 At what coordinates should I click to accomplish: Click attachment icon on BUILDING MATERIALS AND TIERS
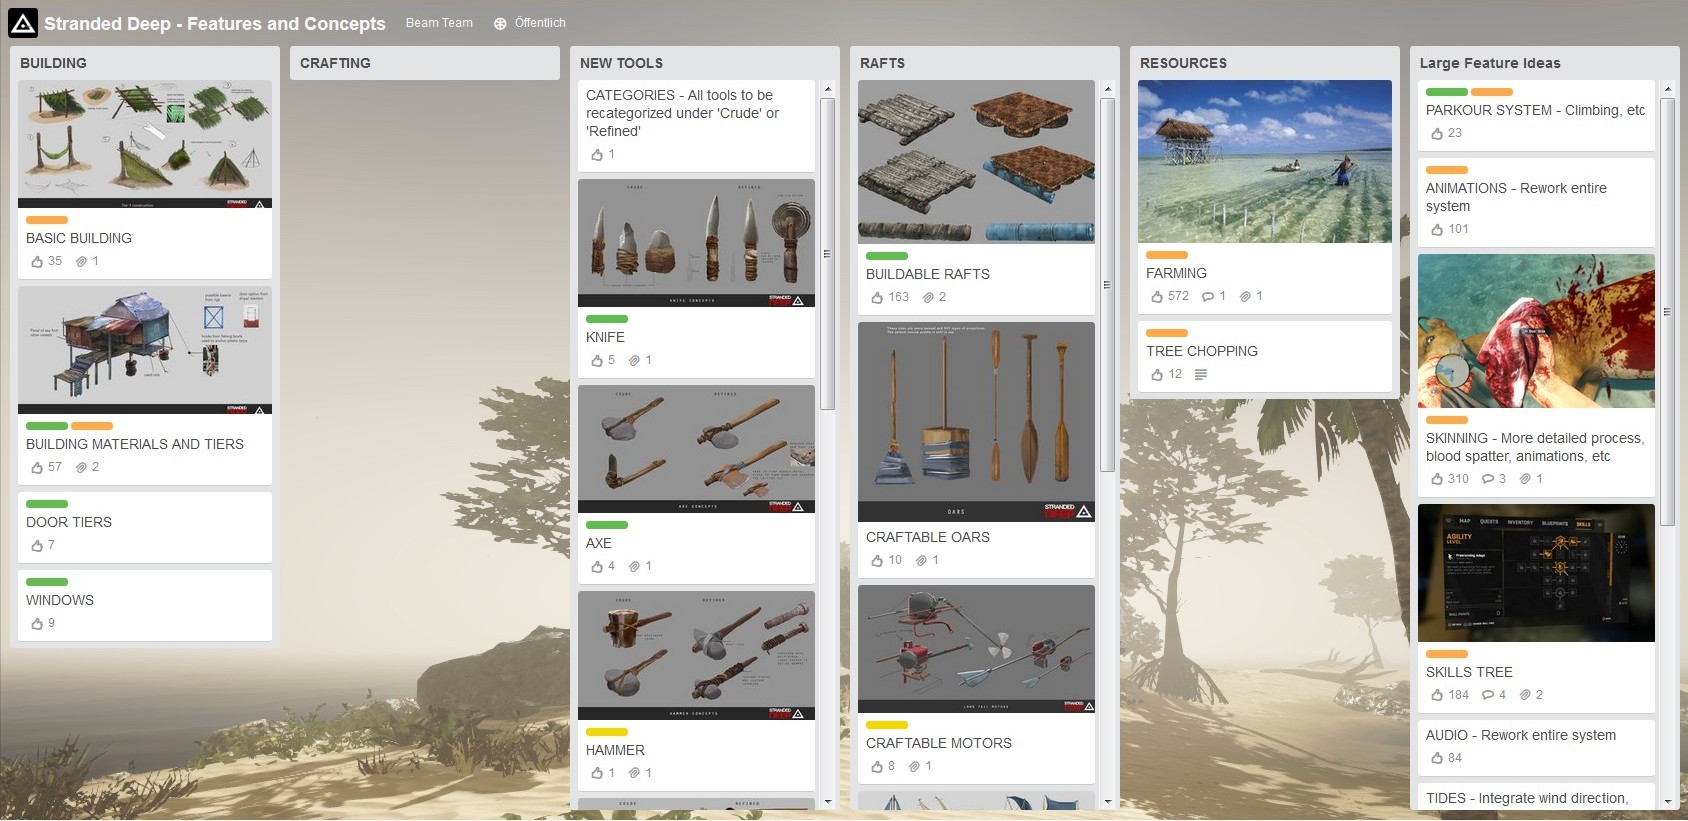(81, 468)
